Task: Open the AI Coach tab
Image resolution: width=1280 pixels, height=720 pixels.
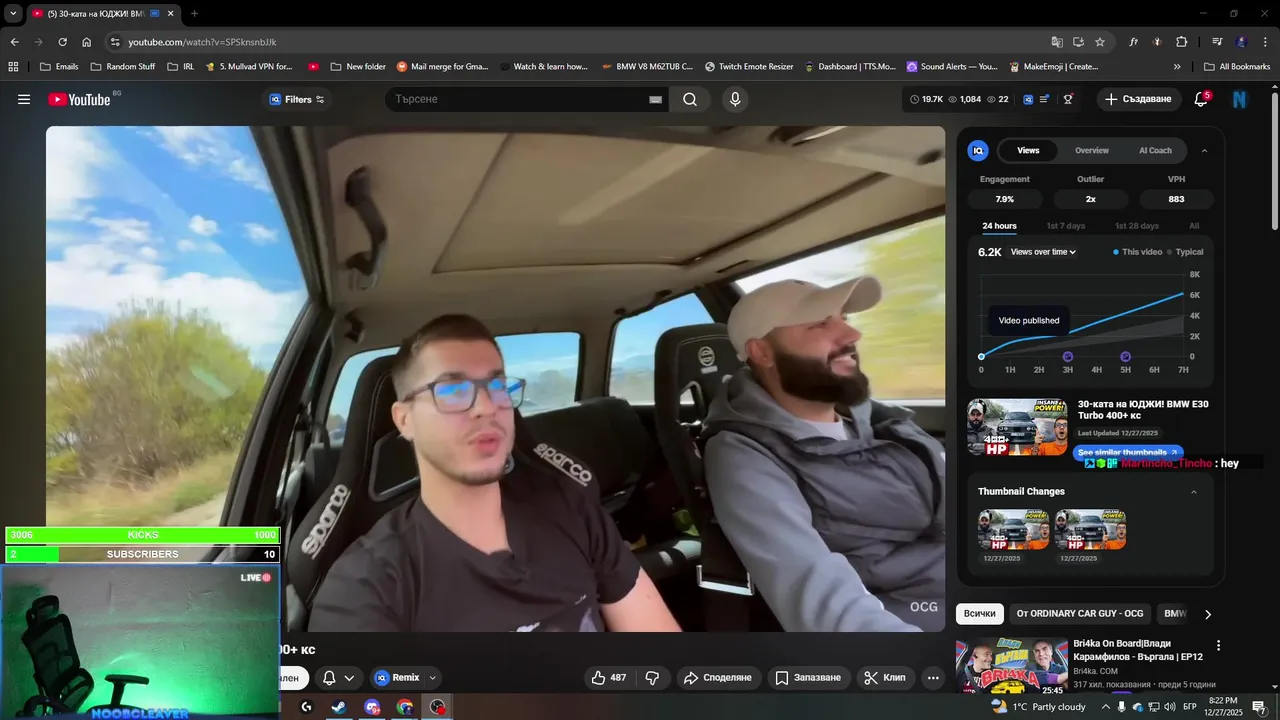Action: tap(1155, 151)
